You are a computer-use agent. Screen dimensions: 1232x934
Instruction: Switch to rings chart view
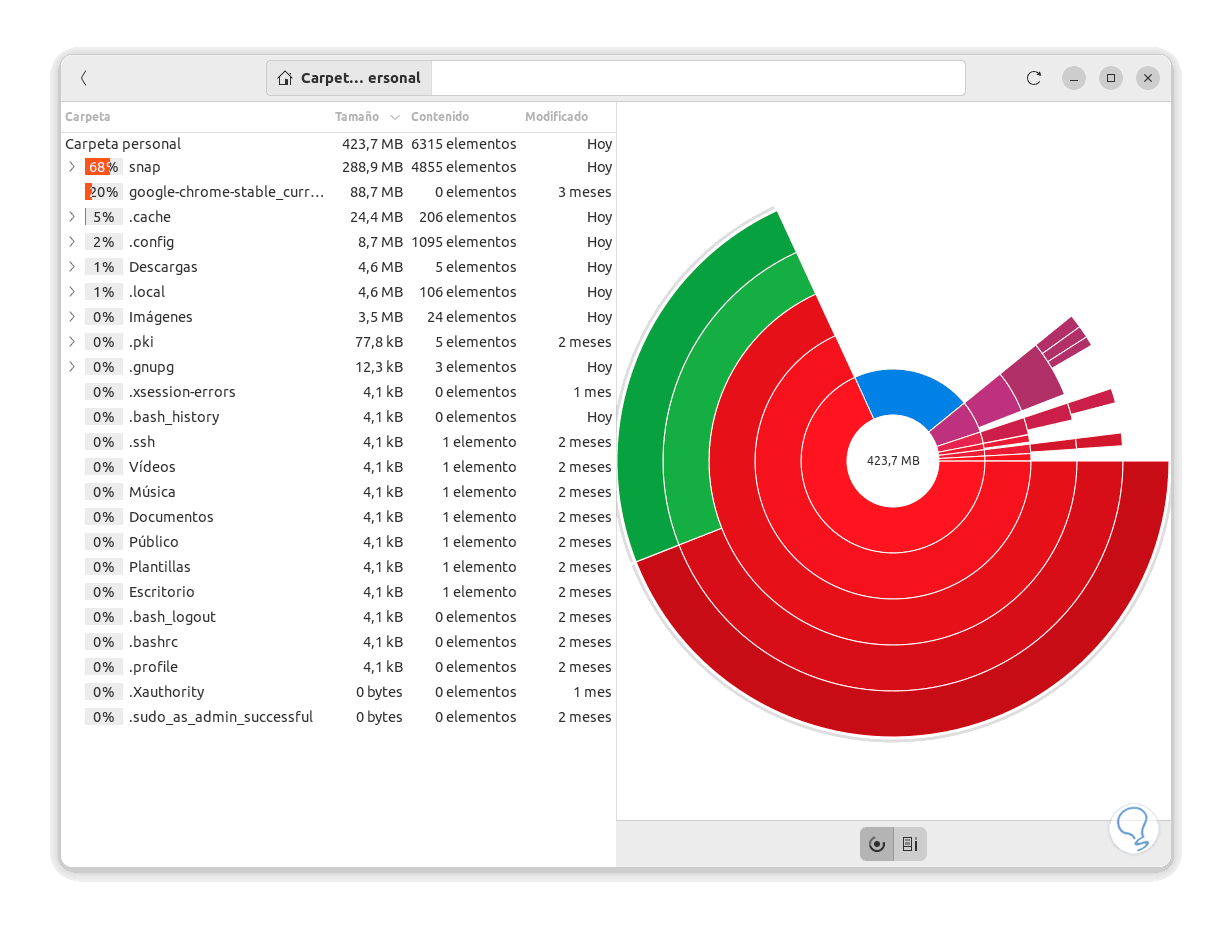[x=877, y=844]
